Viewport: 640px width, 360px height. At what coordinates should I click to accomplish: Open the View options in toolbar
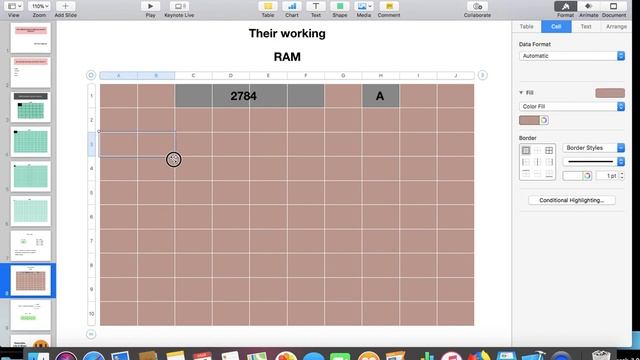coord(15,6)
